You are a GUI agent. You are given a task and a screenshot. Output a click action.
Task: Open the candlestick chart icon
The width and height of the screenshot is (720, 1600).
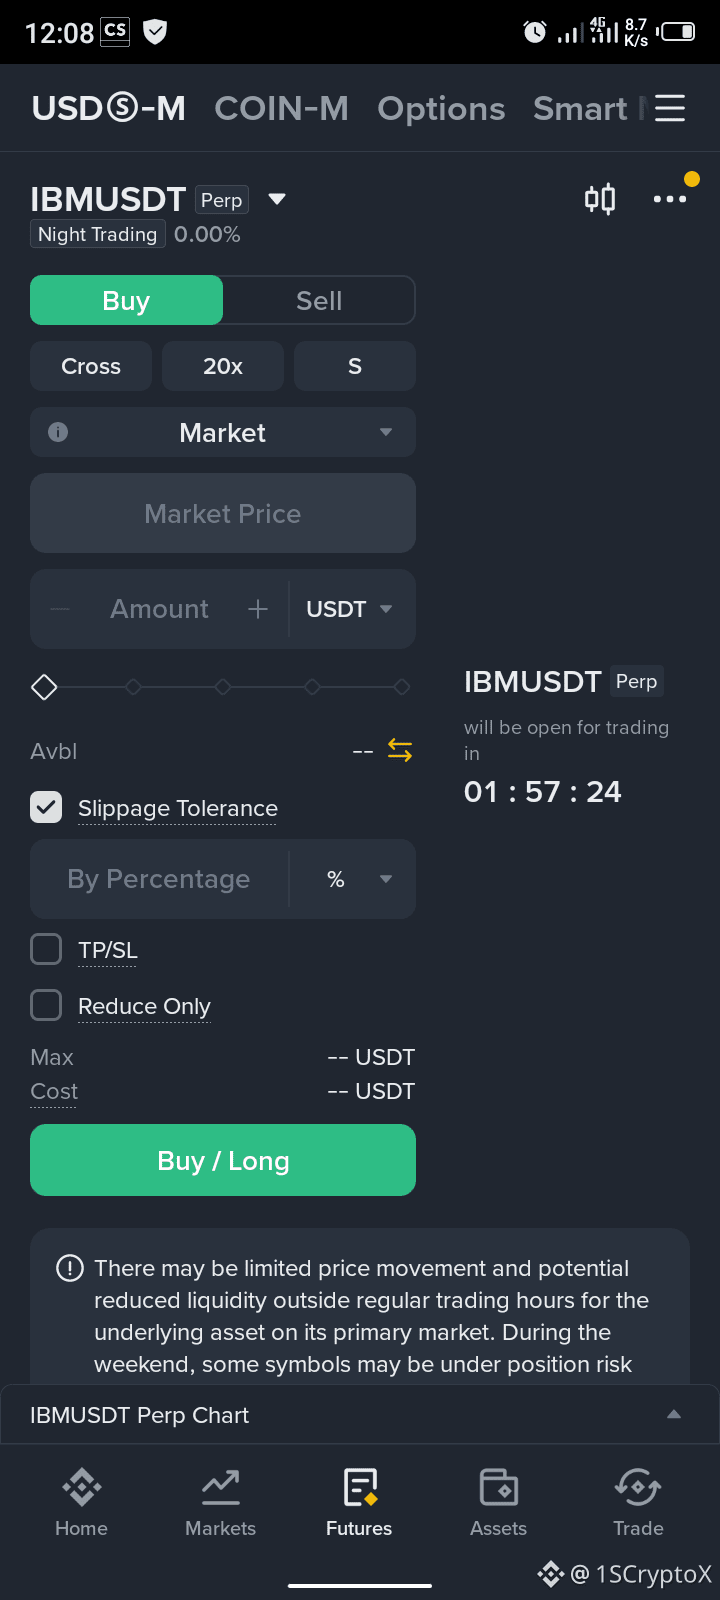coord(600,199)
